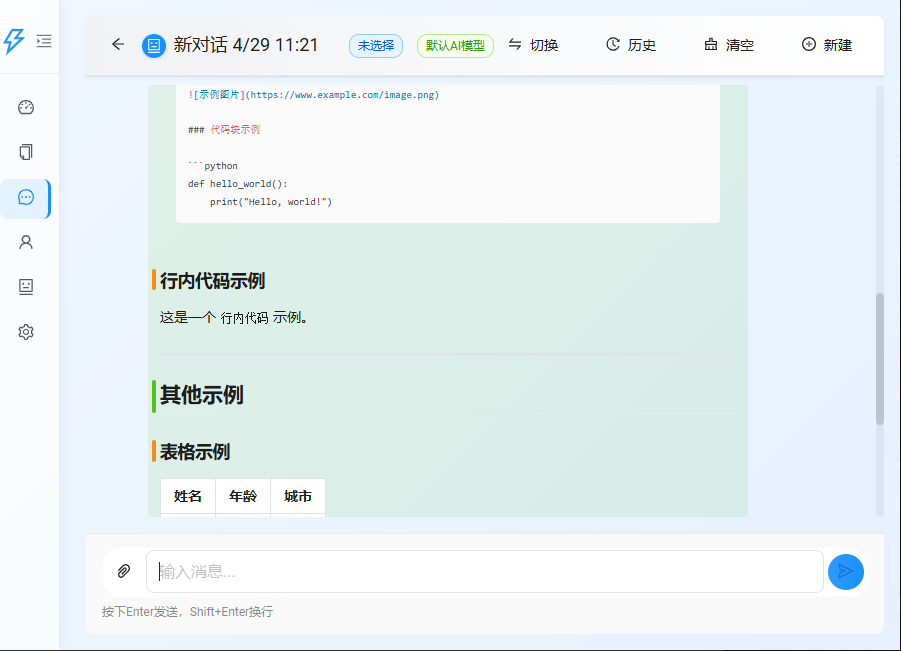Select the chat bubble icon in sidebar

coord(26,197)
